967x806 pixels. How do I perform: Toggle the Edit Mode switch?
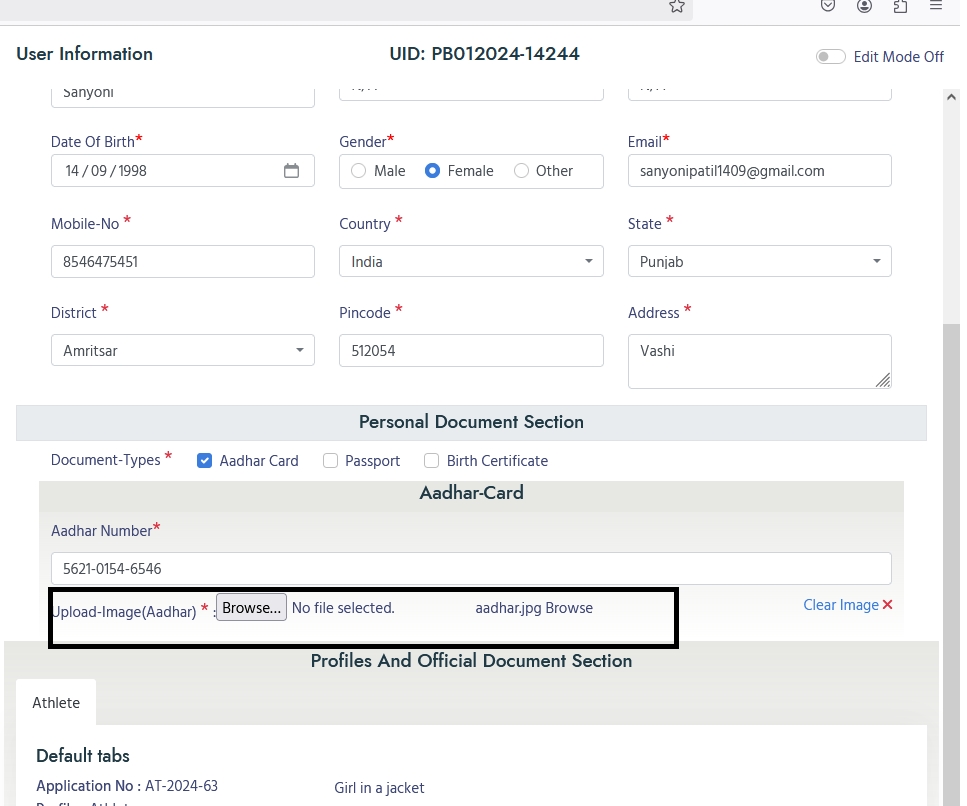(x=830, y=57)
